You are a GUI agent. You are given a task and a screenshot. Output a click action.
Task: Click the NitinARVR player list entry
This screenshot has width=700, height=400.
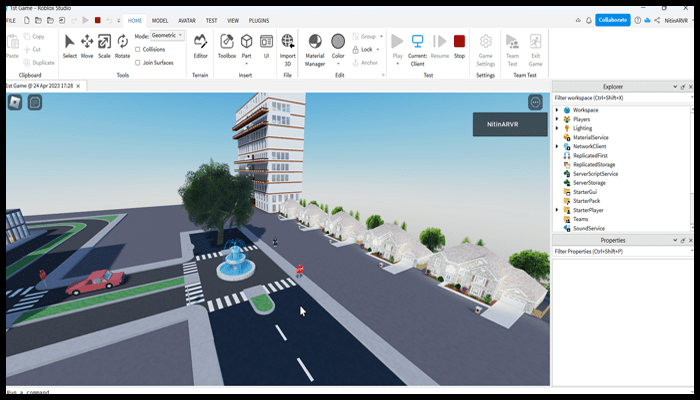tap(510, 124)
